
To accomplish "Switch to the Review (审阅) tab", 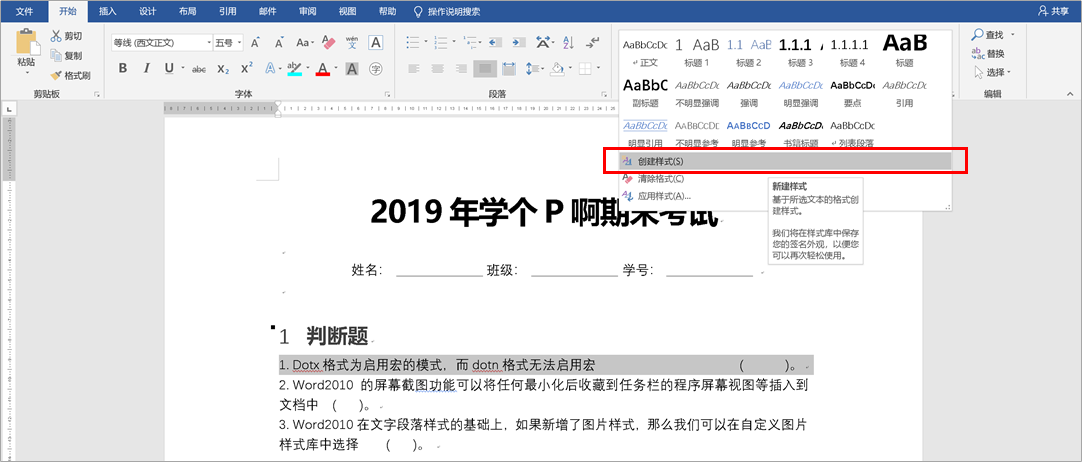I will [308, 12].
